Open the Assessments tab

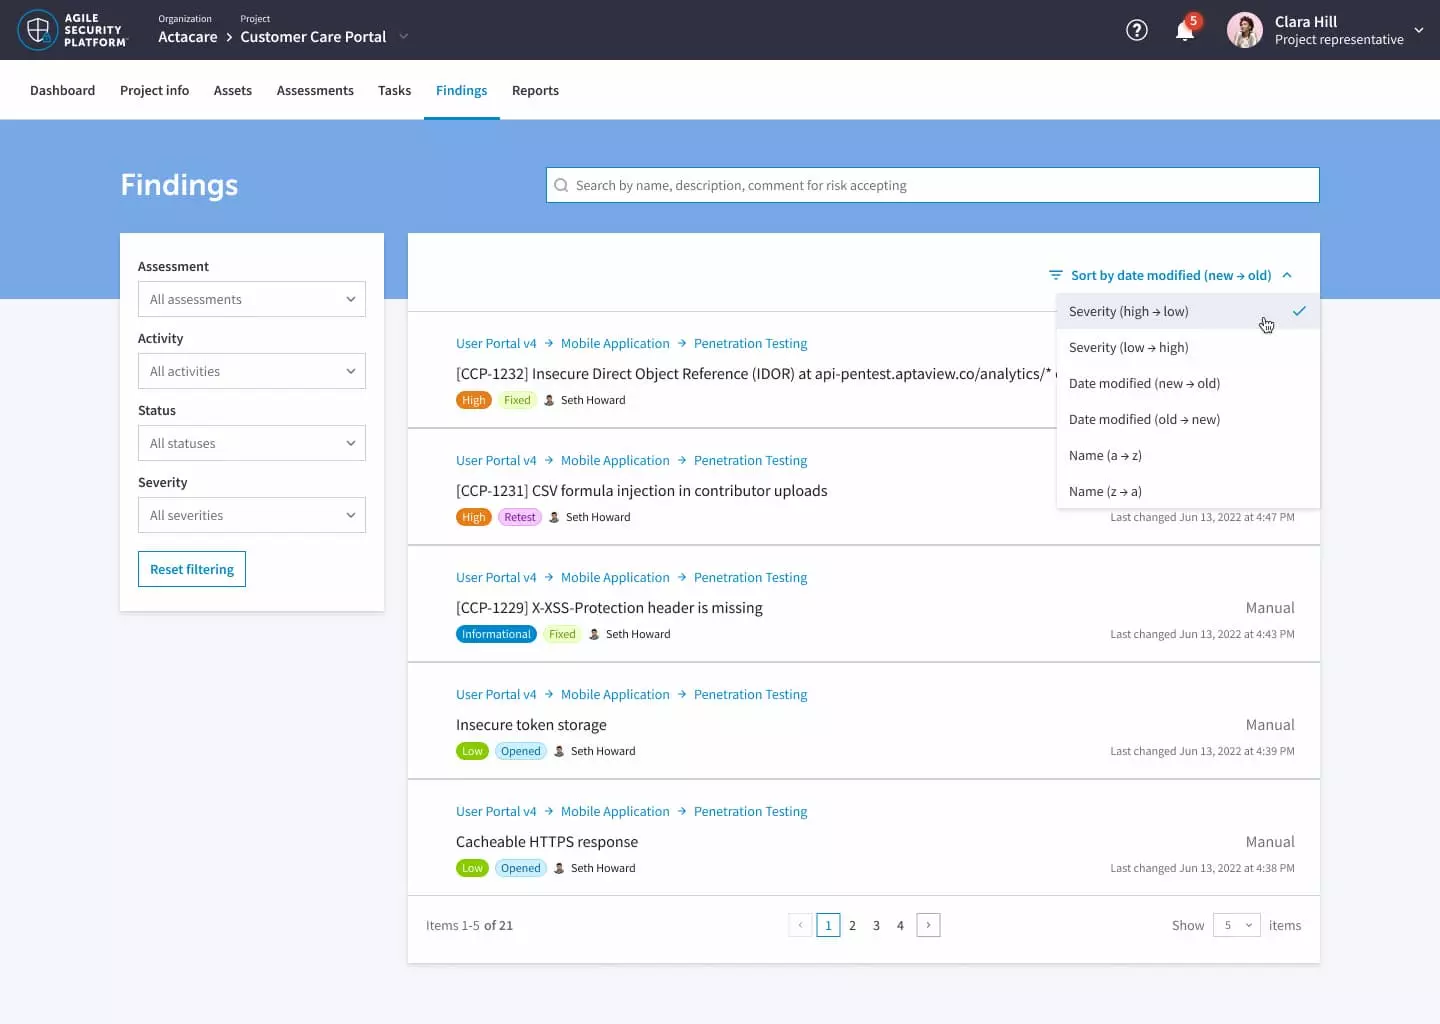pyautogui.click(x=315, y=90)
